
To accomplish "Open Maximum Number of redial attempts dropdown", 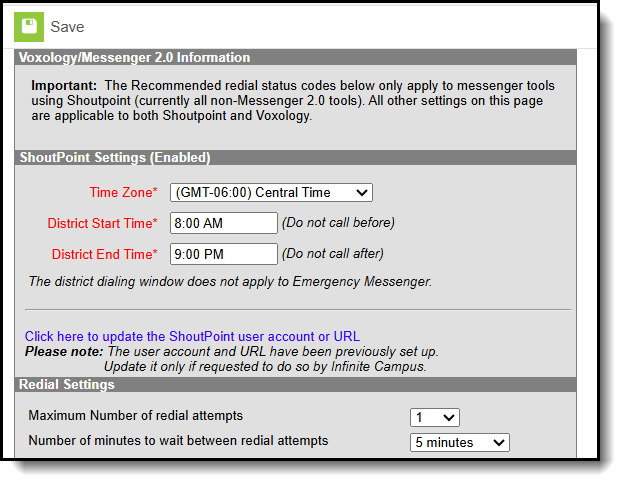I will point(434,417).
